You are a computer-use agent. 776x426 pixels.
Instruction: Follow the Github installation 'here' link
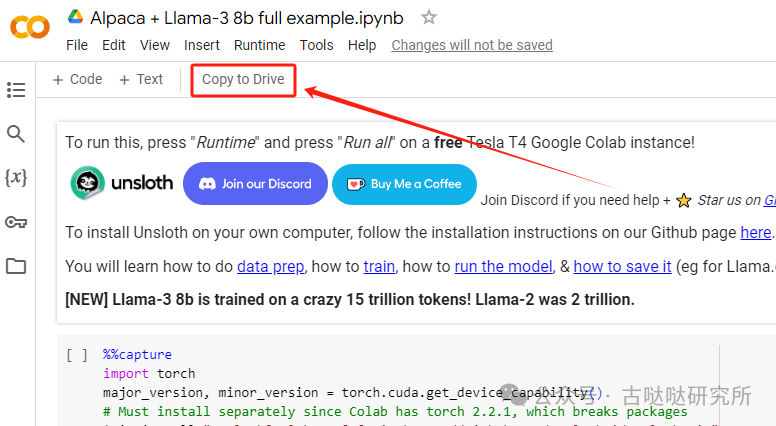(x=756, y=233)
